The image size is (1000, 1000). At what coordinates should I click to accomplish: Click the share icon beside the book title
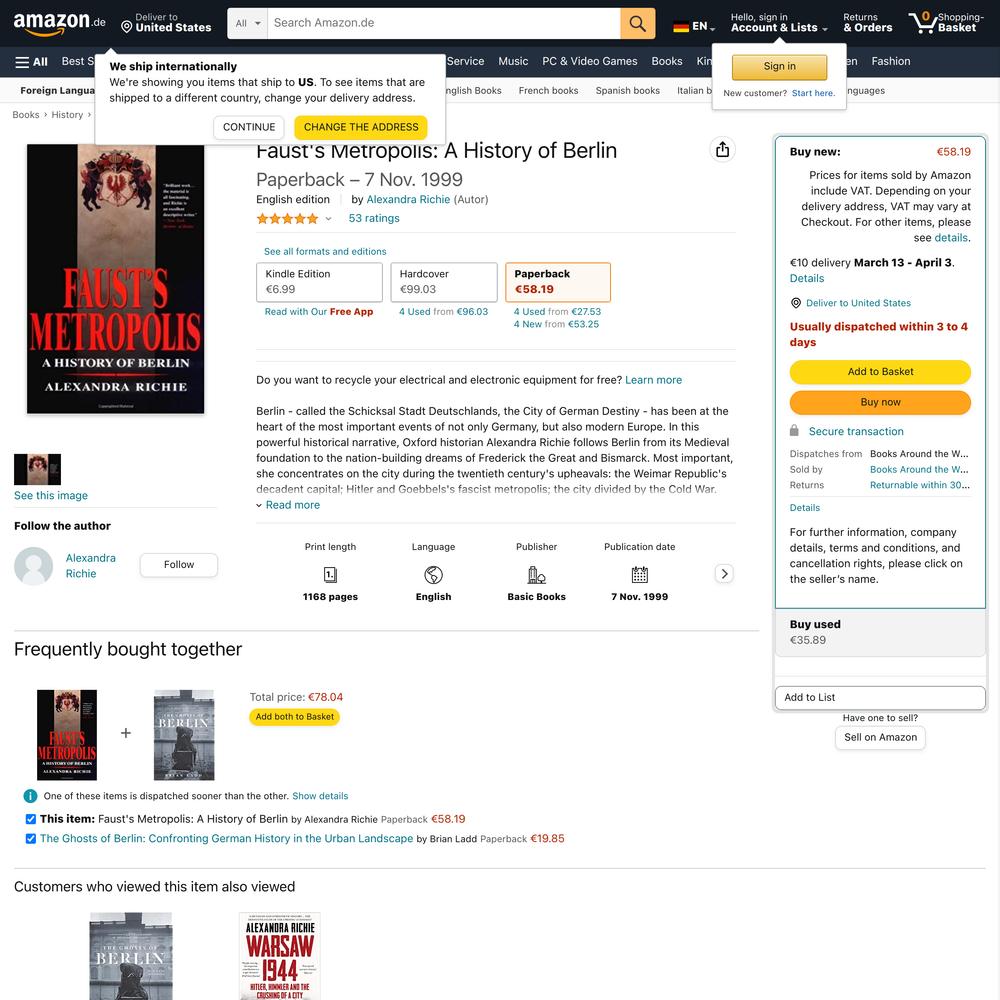point(722,150)
